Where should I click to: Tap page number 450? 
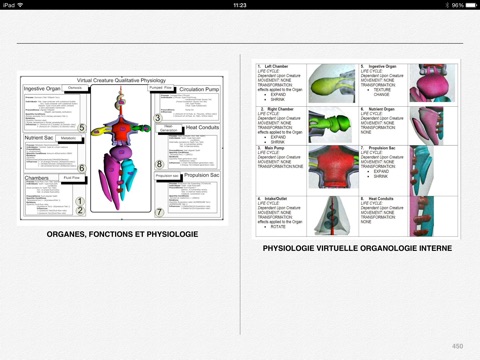pos(457,346)
